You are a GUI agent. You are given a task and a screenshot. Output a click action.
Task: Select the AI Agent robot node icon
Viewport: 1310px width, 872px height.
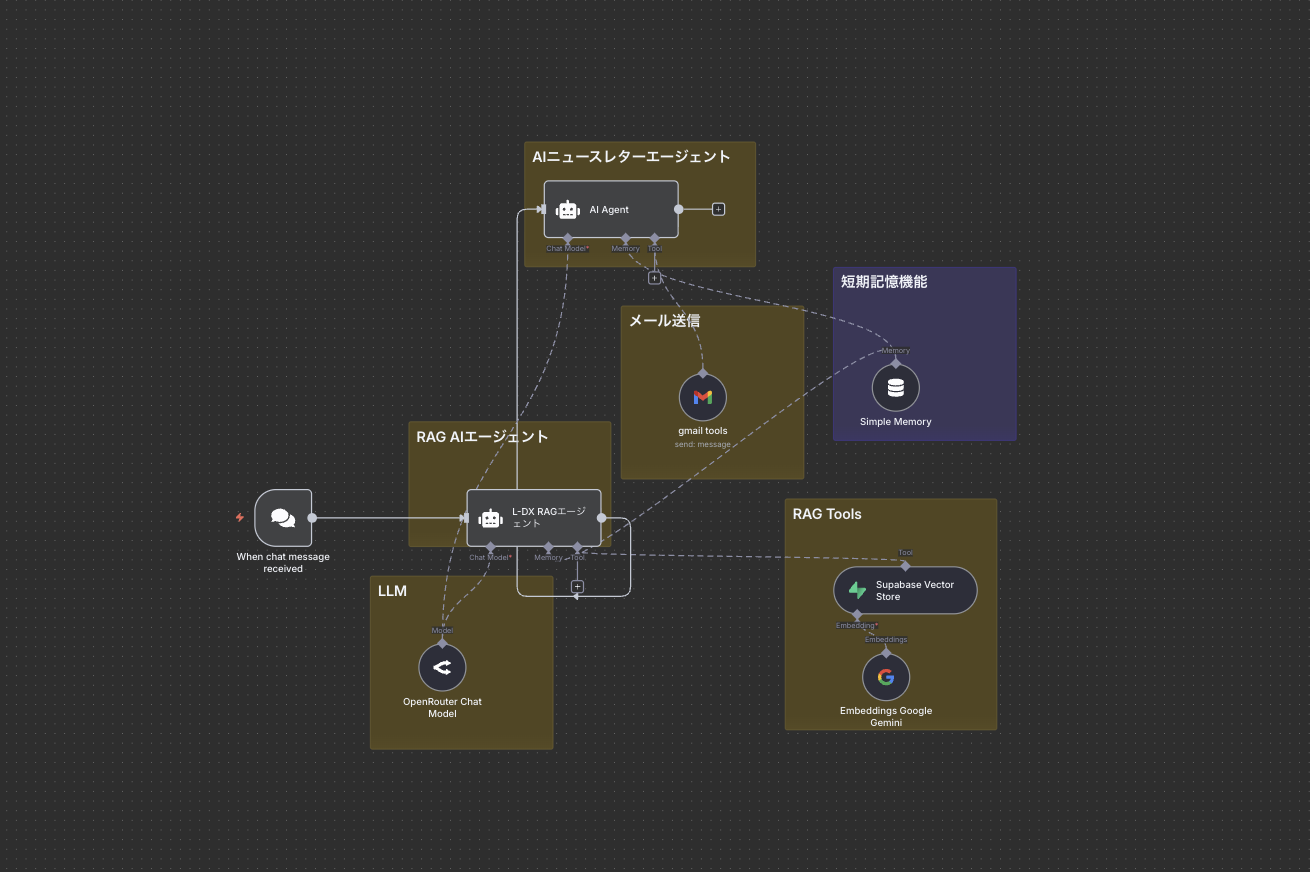[567, 210]
